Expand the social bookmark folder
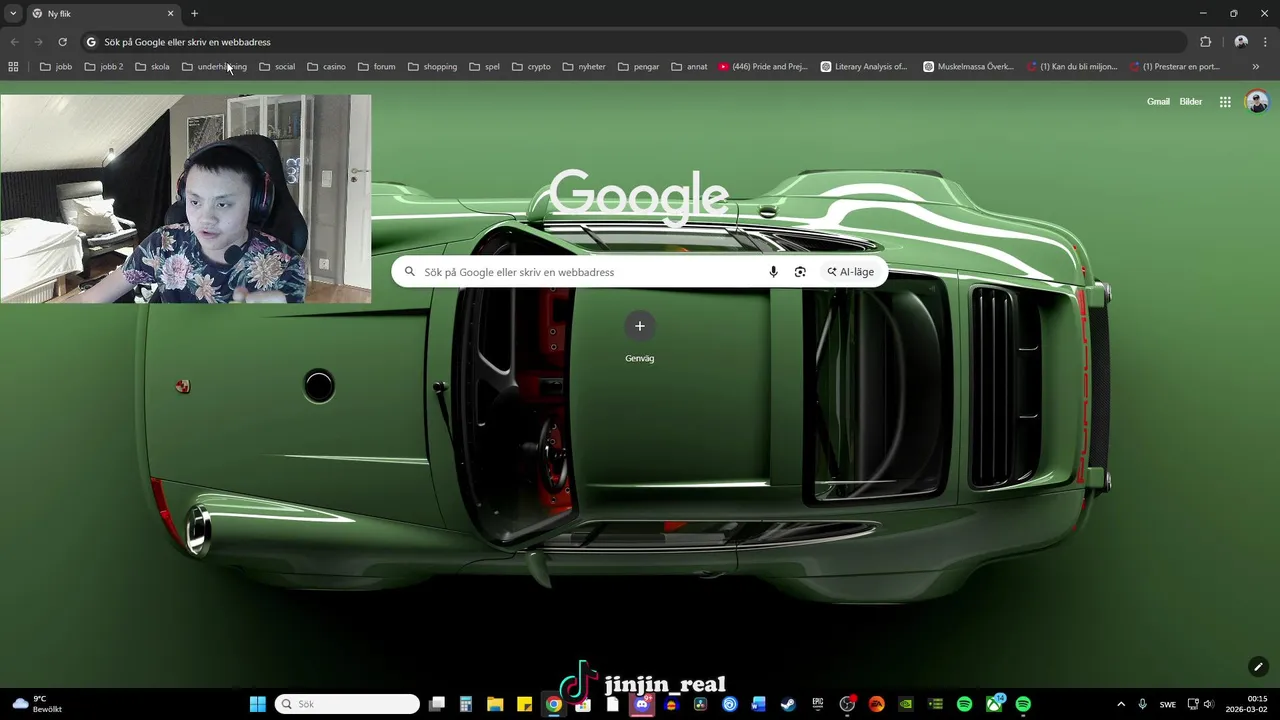This screenshot has height=720, width=1280. (277, 67)
